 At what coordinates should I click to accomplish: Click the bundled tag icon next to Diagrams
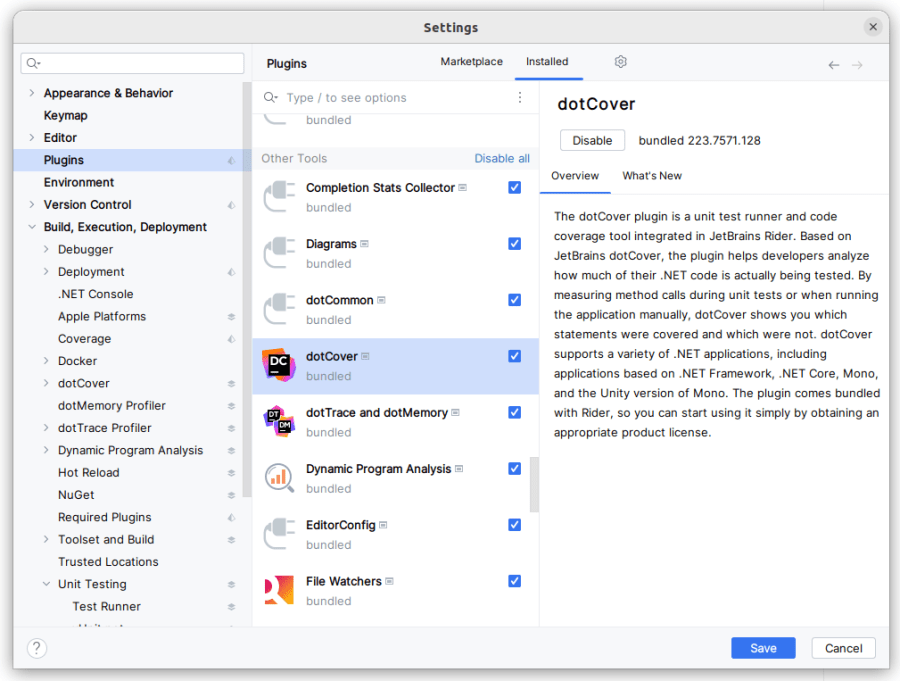click(364, 244)
